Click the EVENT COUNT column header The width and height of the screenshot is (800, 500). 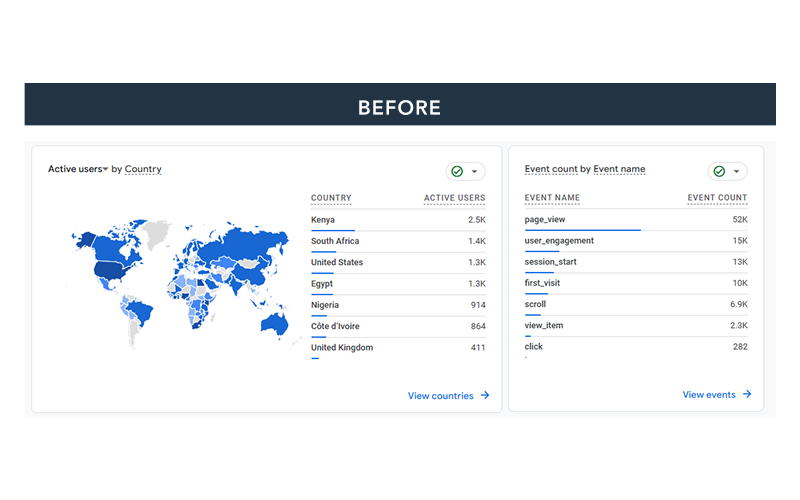point(717,197)
